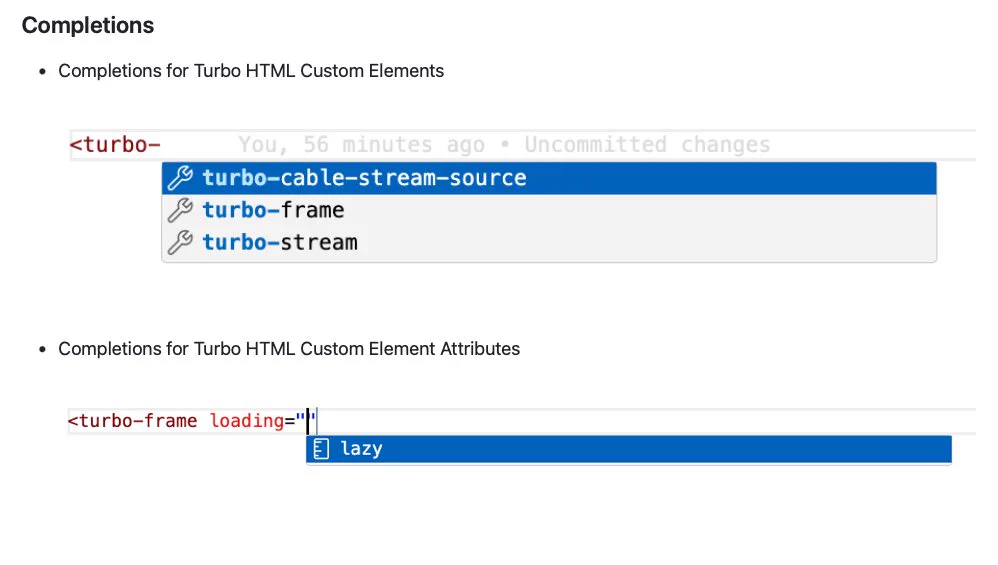Click the loading attribute name
This screenshot has width=998, height=565.
[247, 421]
